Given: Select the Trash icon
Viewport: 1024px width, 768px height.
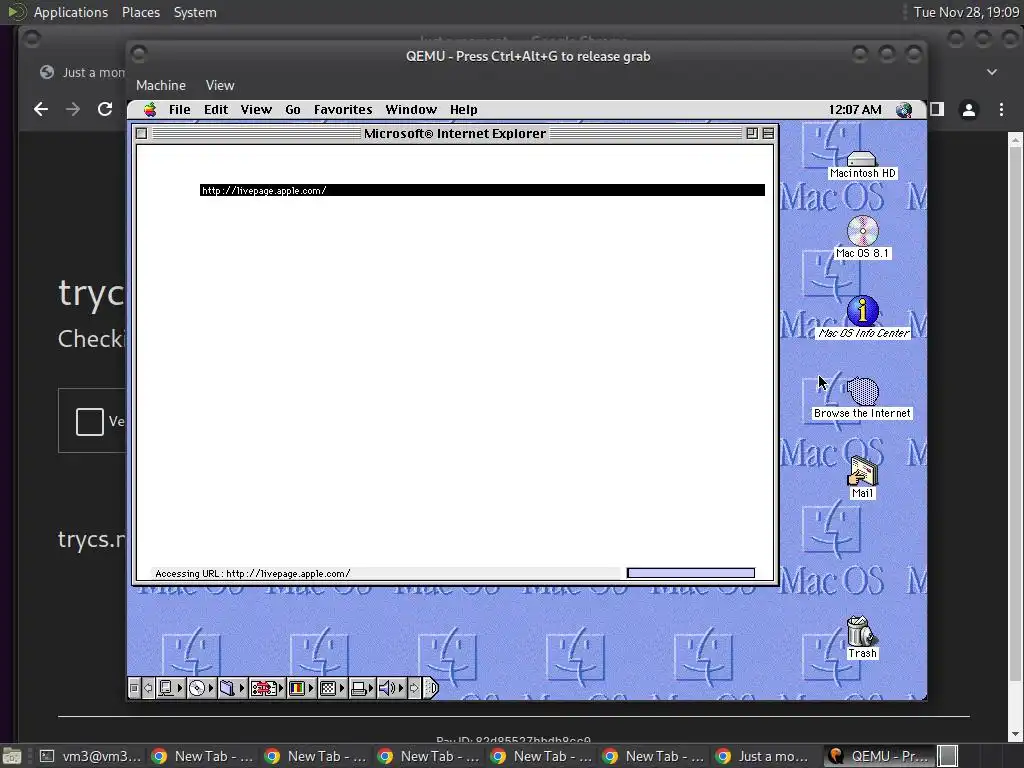Looking at the screenshot, I should click(862, 638).
